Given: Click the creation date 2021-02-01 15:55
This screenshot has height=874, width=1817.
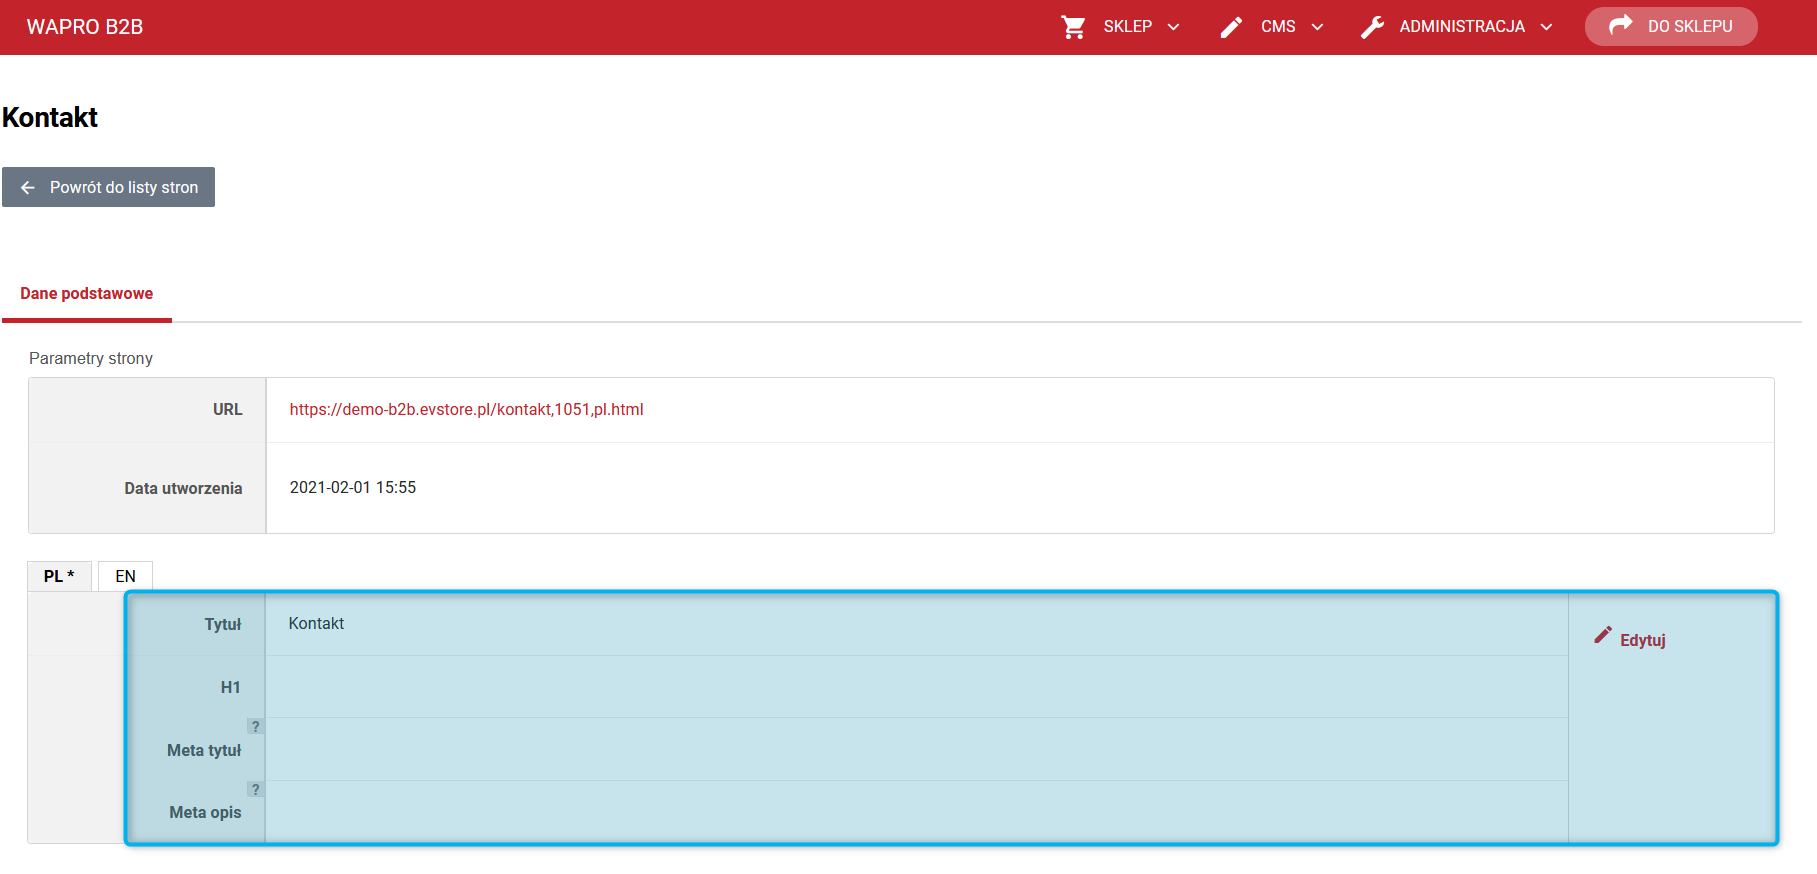Looking at the screenshot, I should [353, 488].
